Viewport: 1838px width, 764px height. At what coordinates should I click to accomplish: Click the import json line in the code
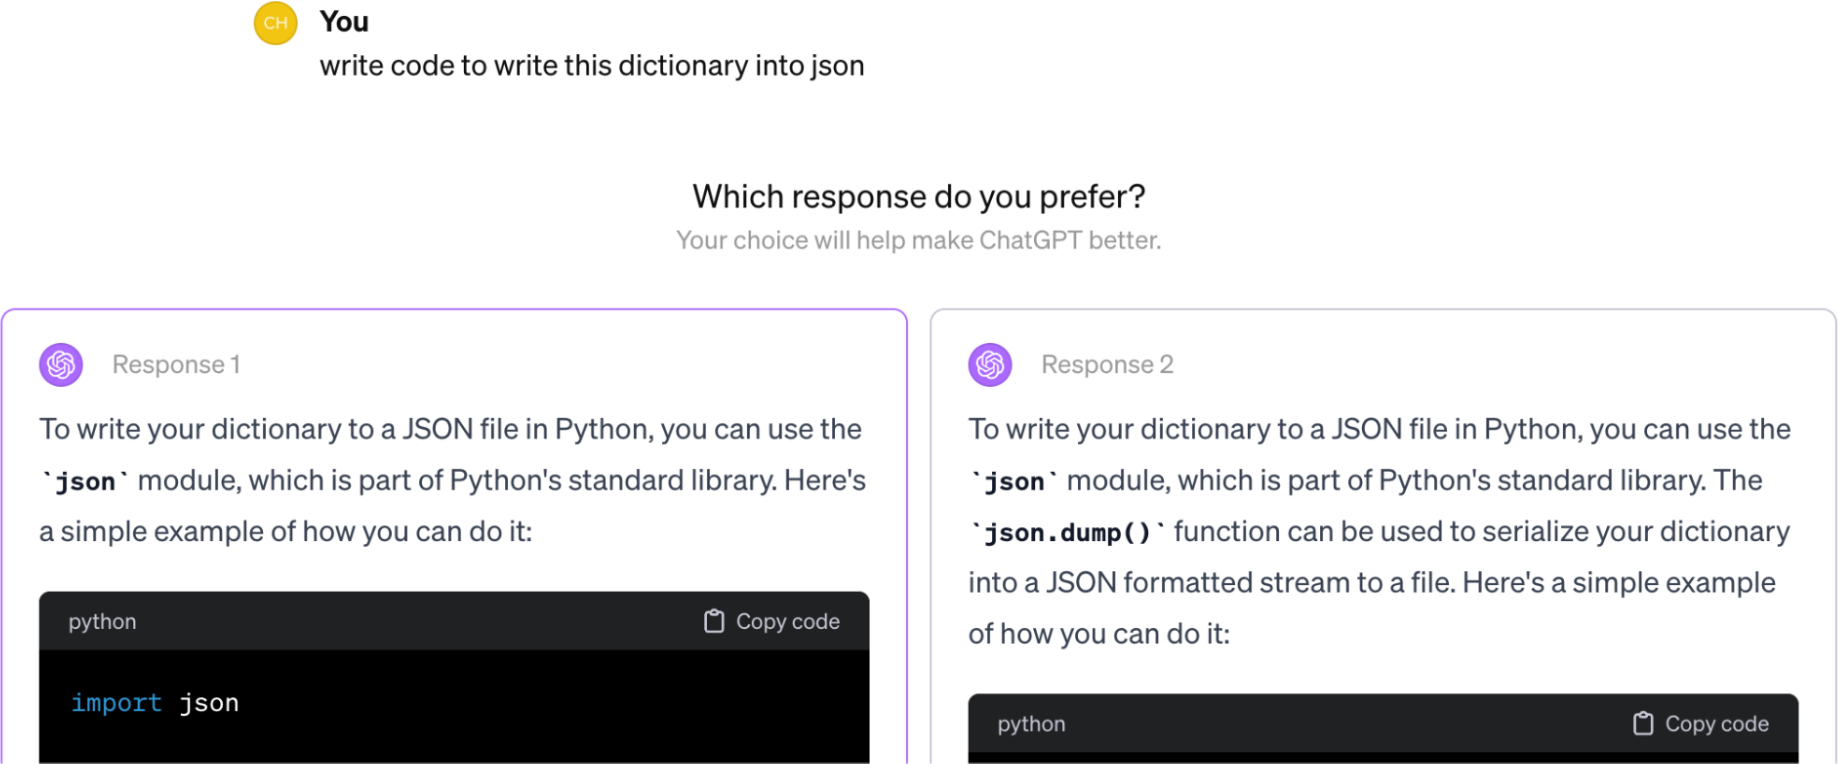pyautogui.click(x=154, y=702)
